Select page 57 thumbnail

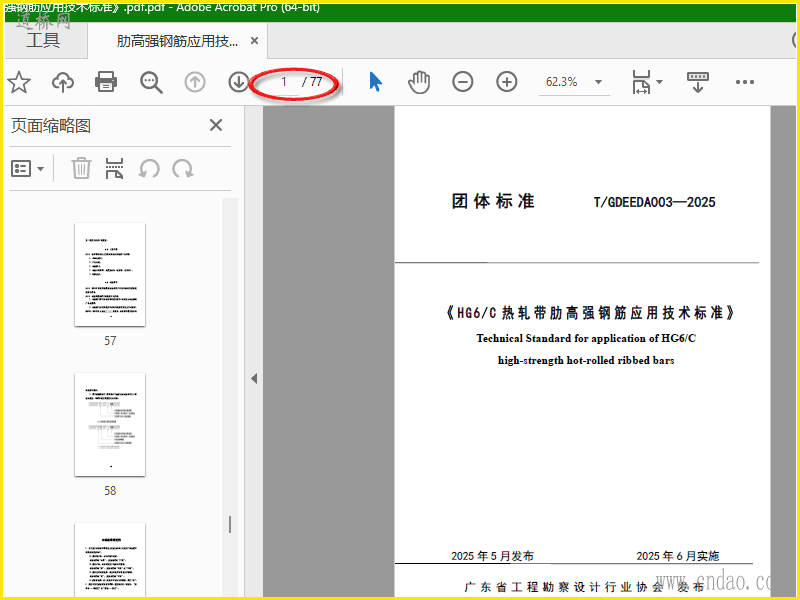coord(110,274)
